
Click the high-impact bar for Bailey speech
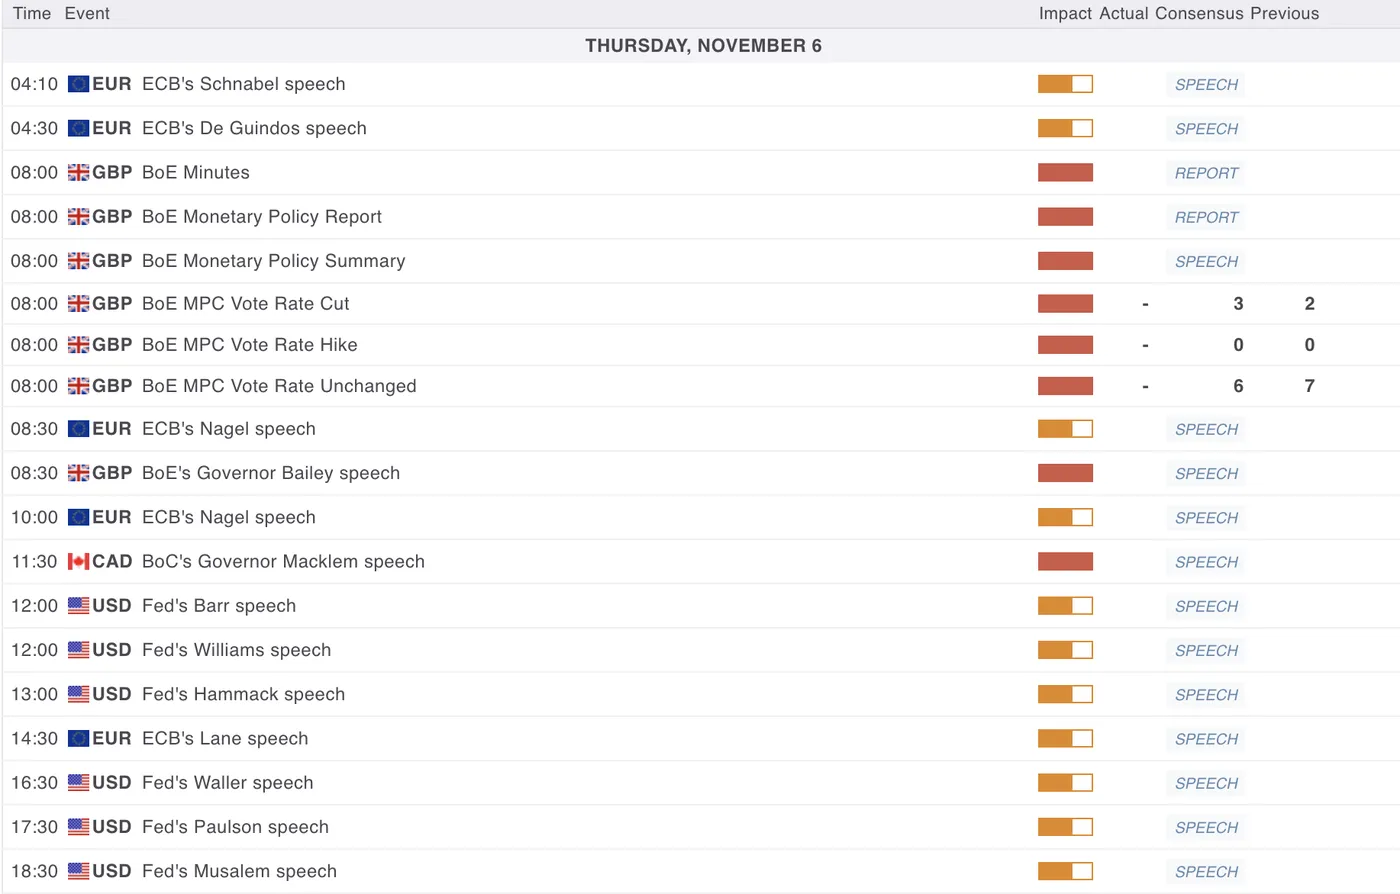pyautogui.click(x=1065, y=474)
